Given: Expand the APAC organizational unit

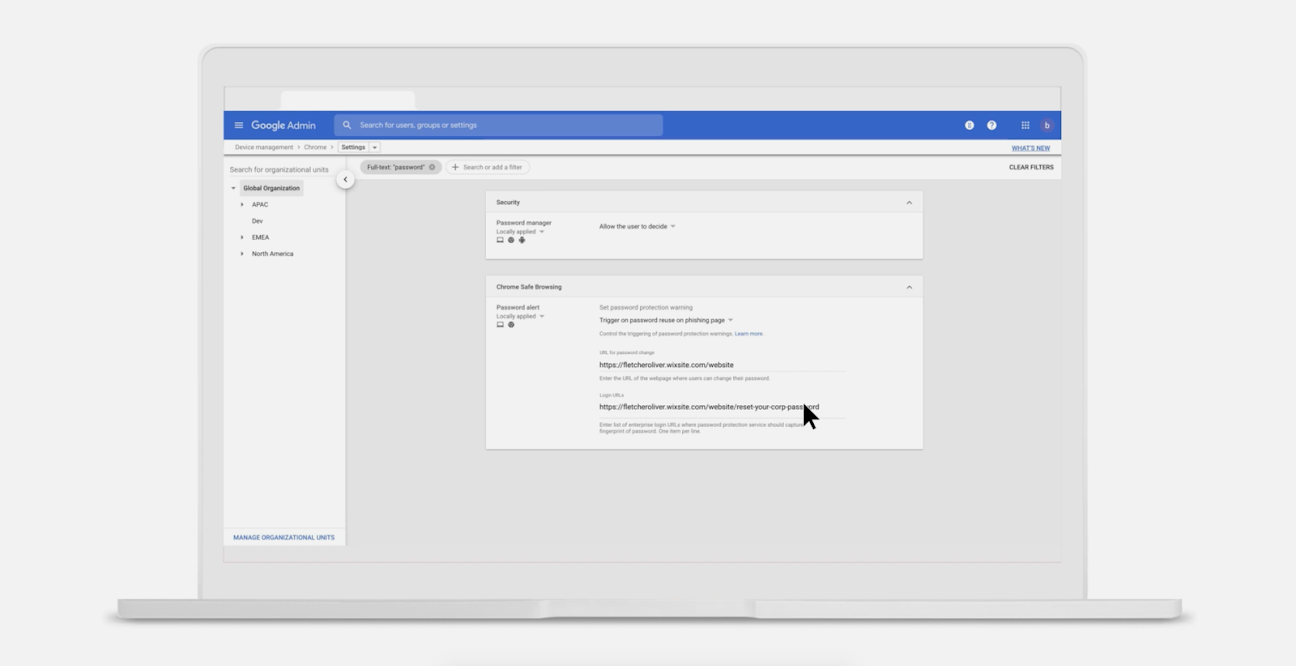Looking at the screenshot, I should (x=242, y=205).
